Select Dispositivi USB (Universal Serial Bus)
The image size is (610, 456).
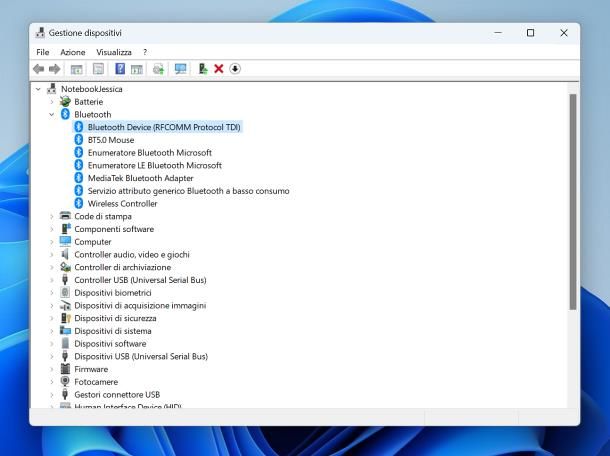pos(141,356)
